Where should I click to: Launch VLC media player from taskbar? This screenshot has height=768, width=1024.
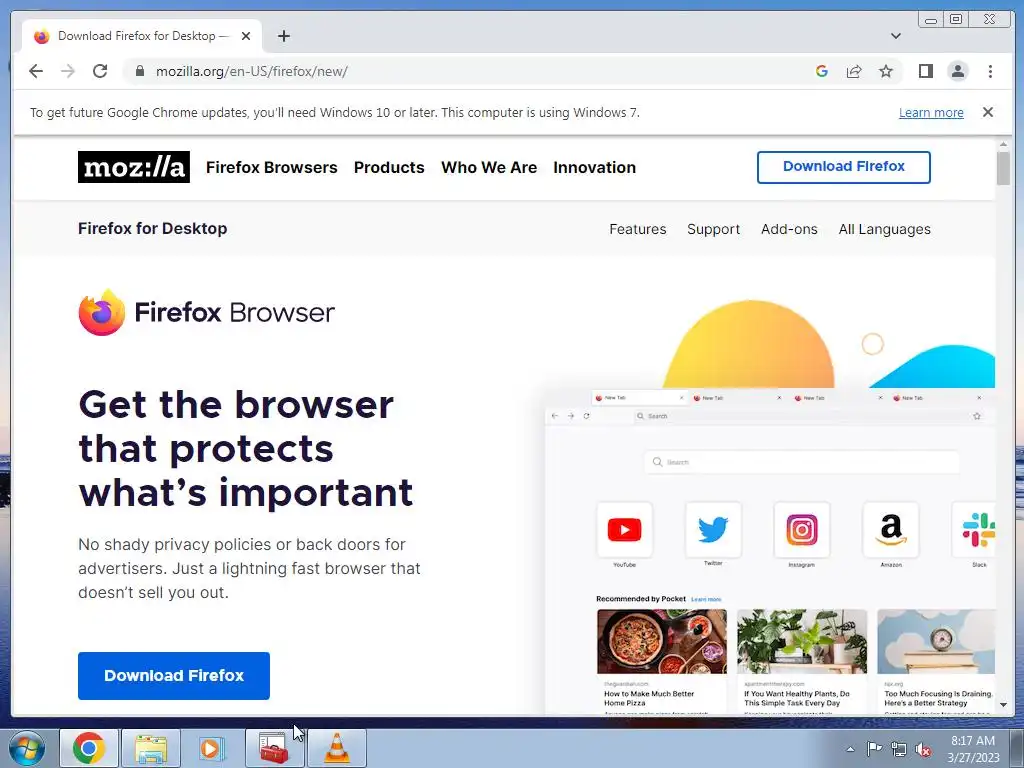[336, 748]
